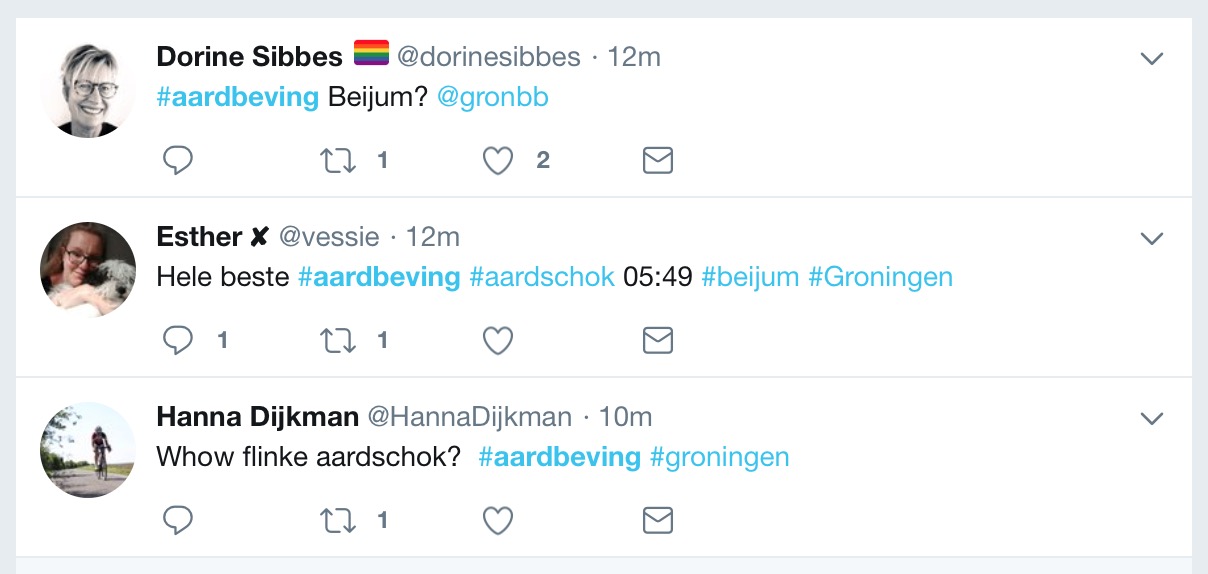Open more options for Dorine Sibbes' tweet
This screenshot has width=1208, height=574.
coord(1152,59)
